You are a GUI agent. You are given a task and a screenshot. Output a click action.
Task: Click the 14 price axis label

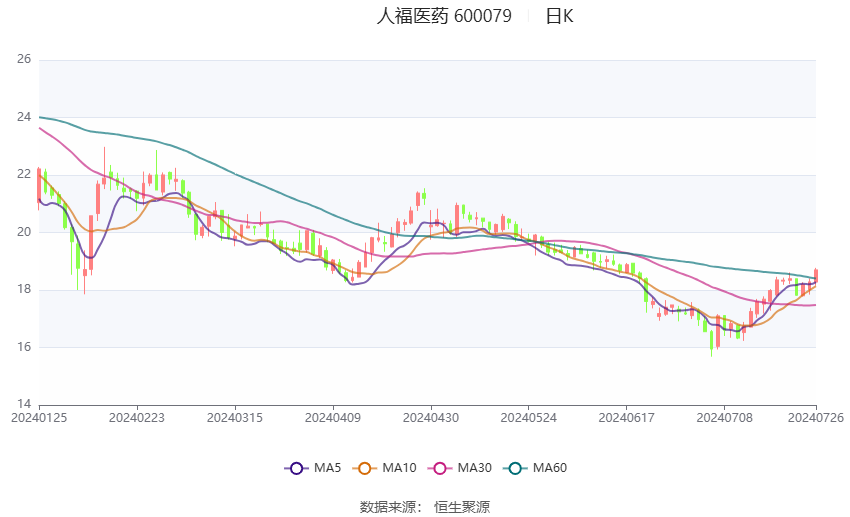click(24, 404)
